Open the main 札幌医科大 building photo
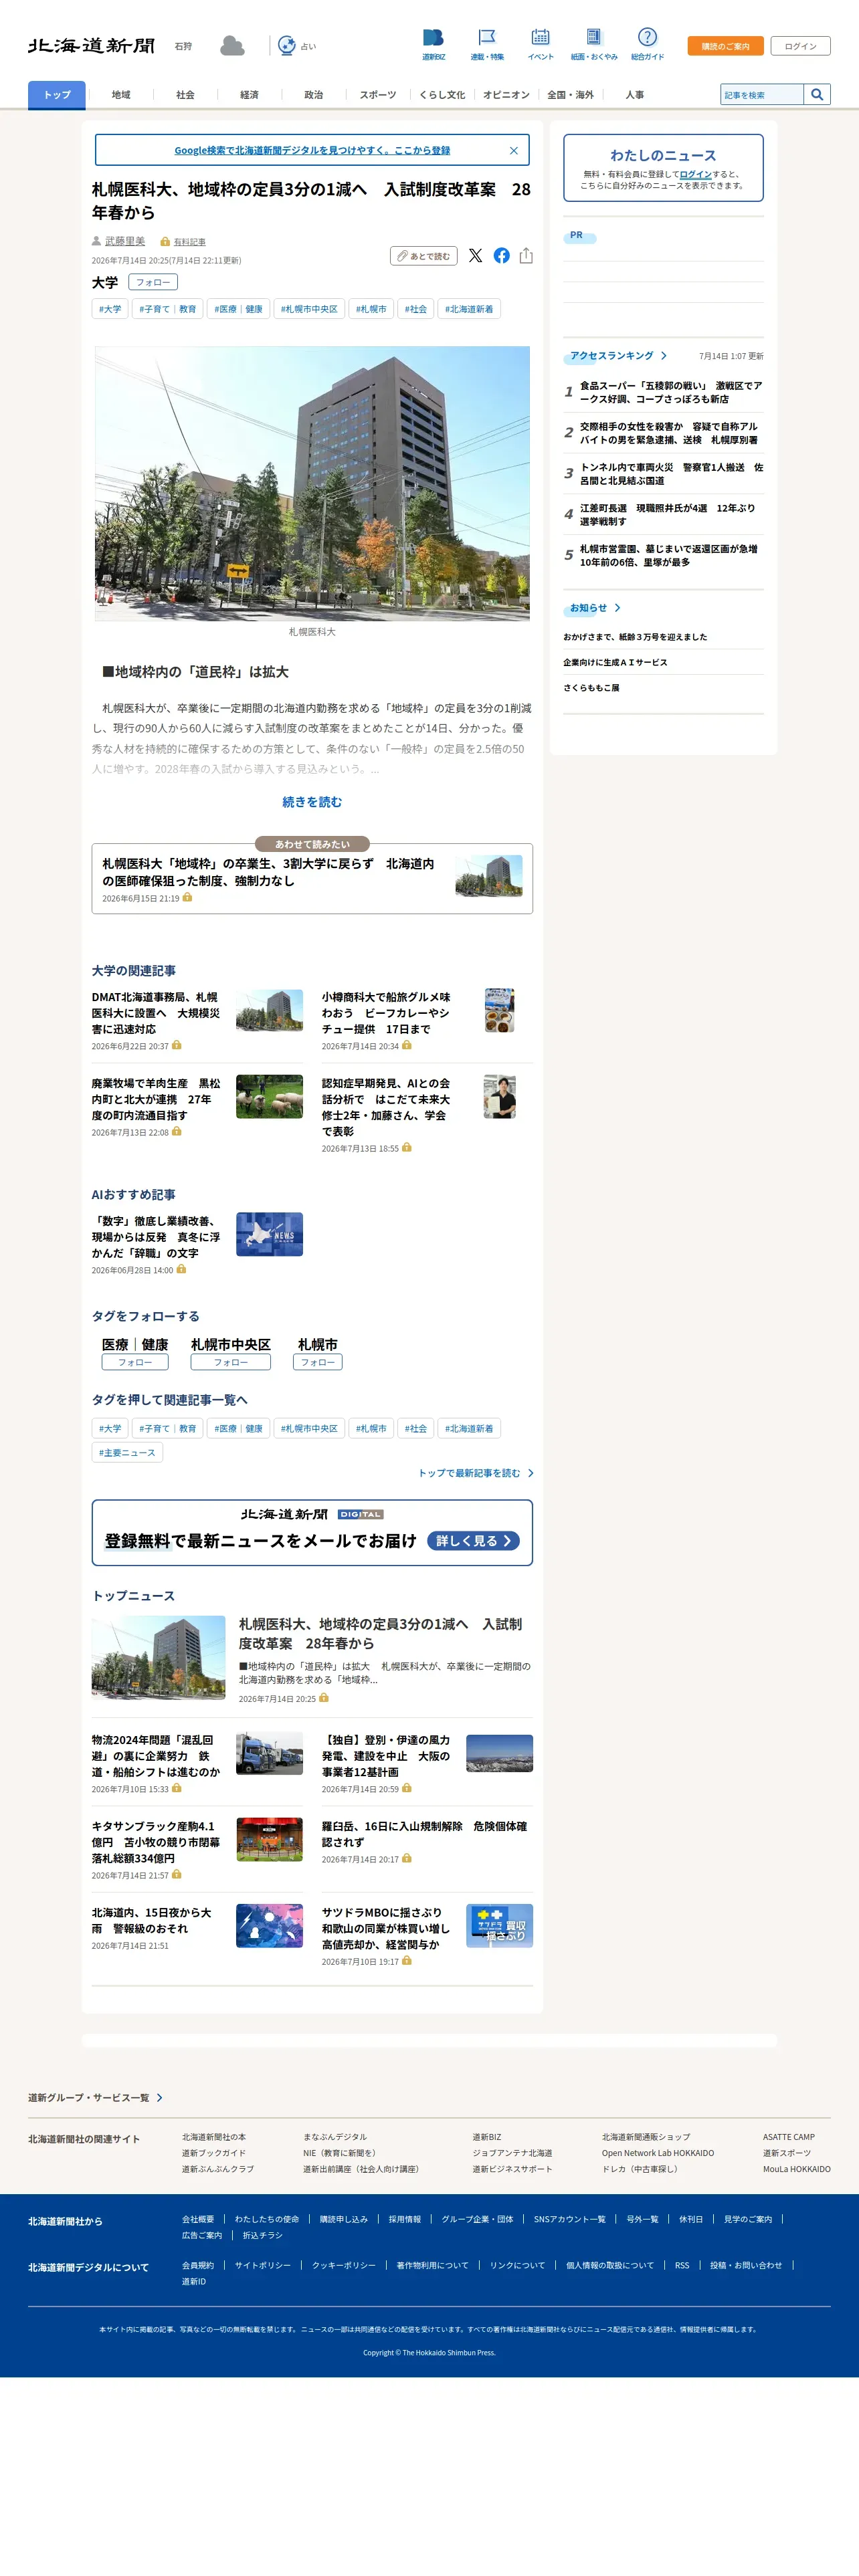Screen dimensions: 859x2576 click(x=312, y=484)
